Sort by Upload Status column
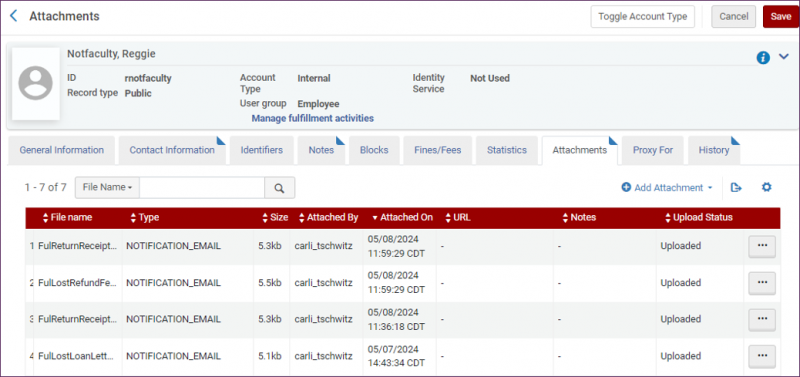Viewport: 800px width, 377px height. [698, 217]
